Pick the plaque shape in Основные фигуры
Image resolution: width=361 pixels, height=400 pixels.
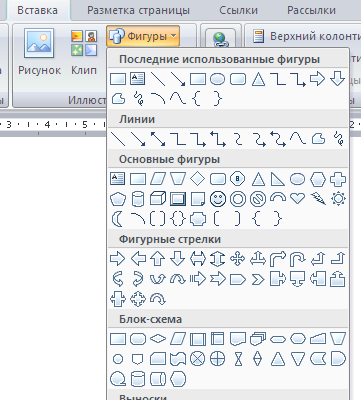pos(198,219)
